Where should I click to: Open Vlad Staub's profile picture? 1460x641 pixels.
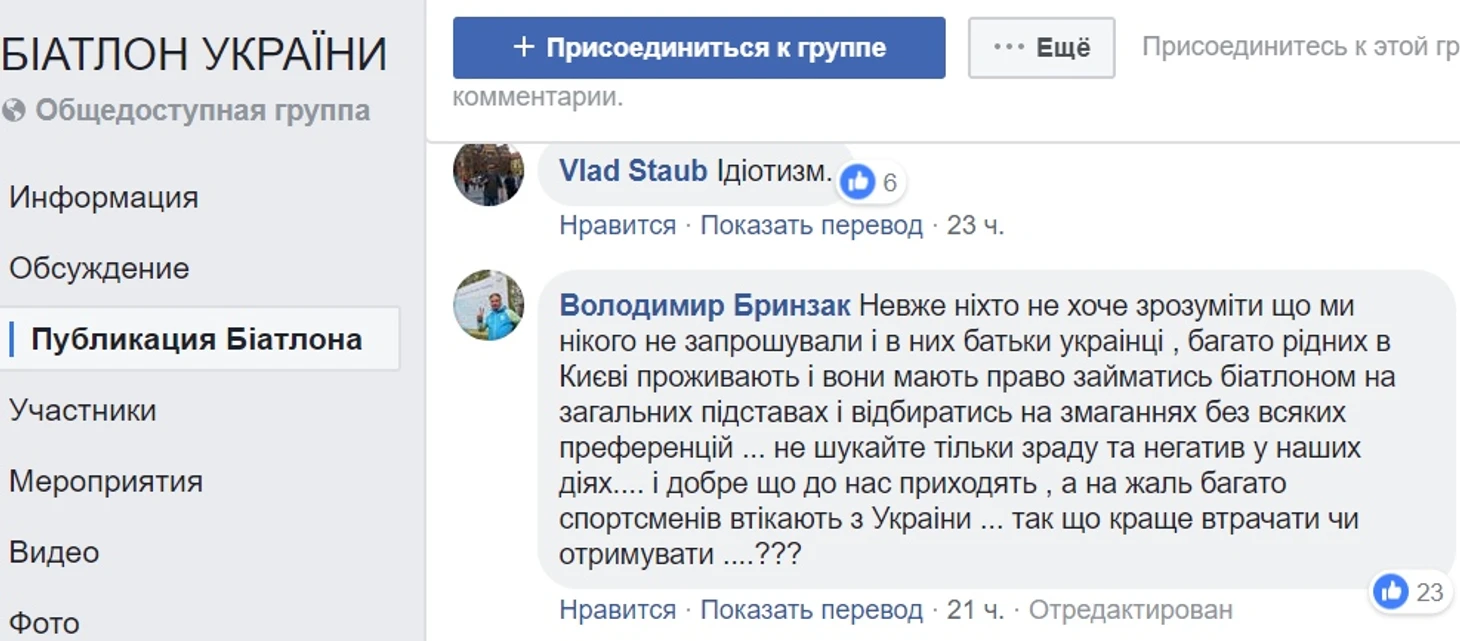coord(488,174)
